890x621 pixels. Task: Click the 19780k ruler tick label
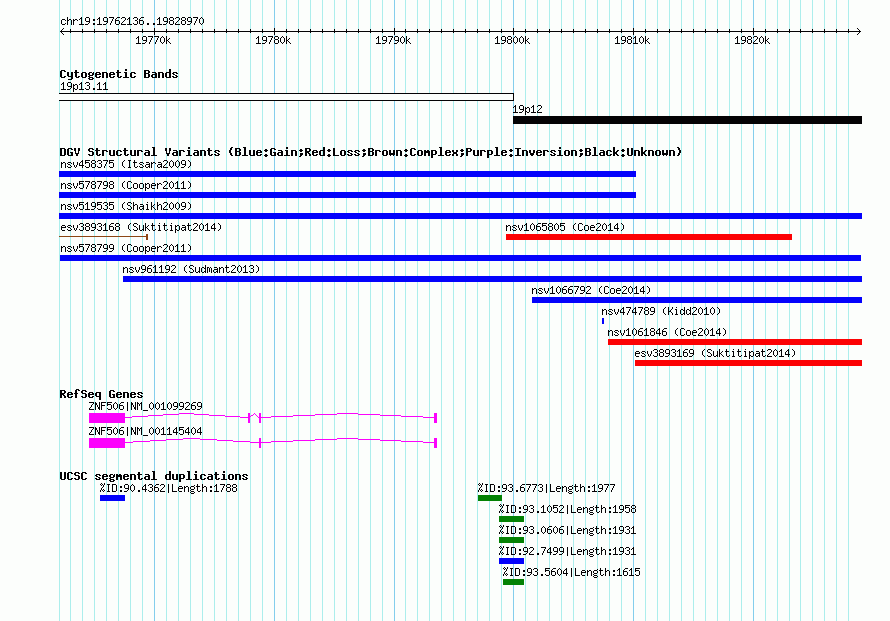pos(273,40)
